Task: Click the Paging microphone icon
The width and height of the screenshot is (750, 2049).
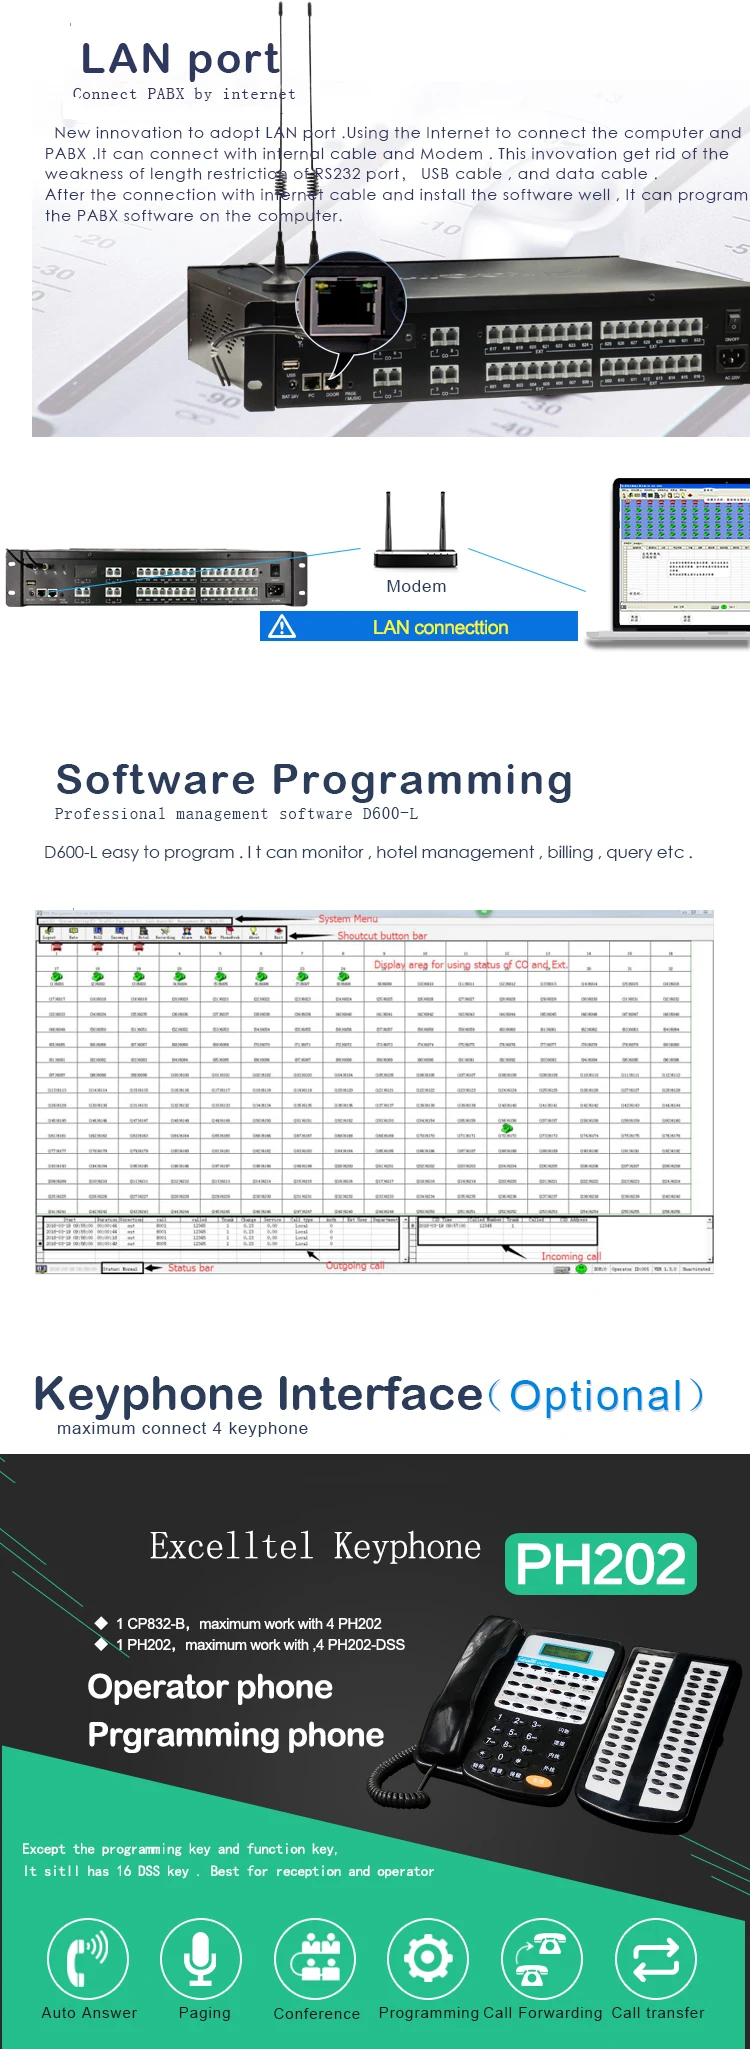Action: coord(201,1959)
